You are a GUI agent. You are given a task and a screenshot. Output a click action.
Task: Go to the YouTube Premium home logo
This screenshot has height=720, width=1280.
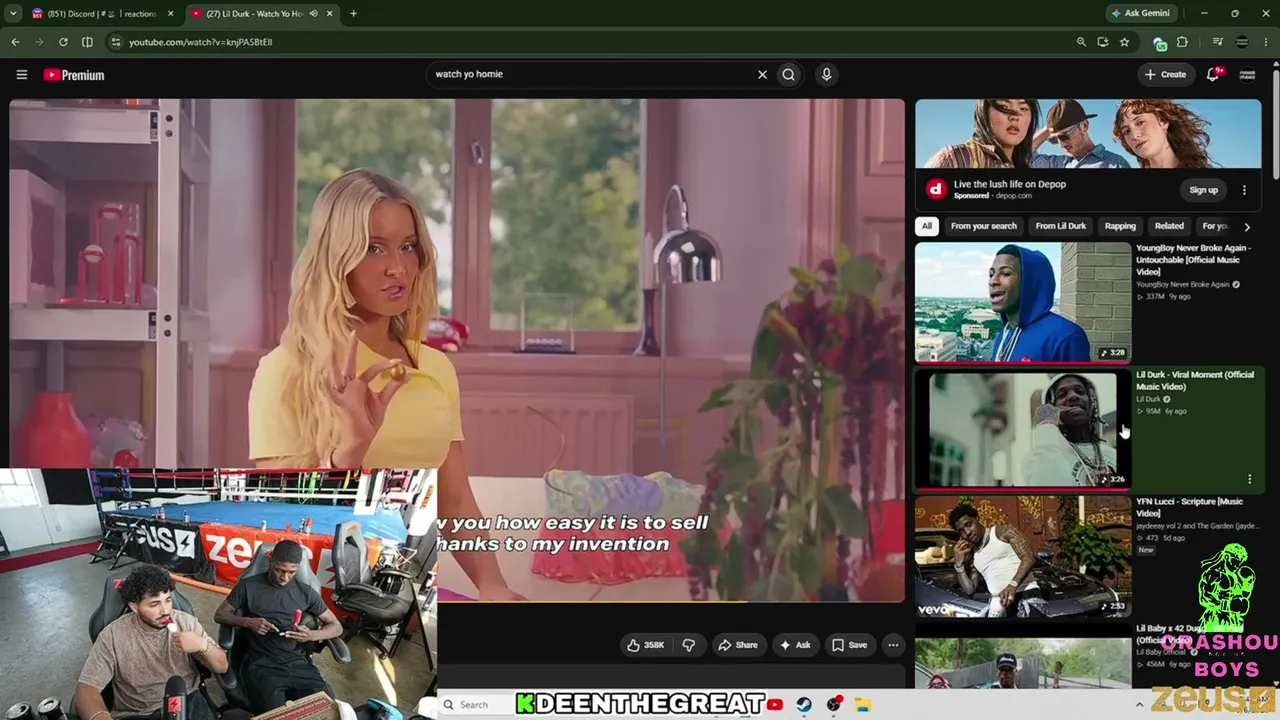click(x=74, y=75)
